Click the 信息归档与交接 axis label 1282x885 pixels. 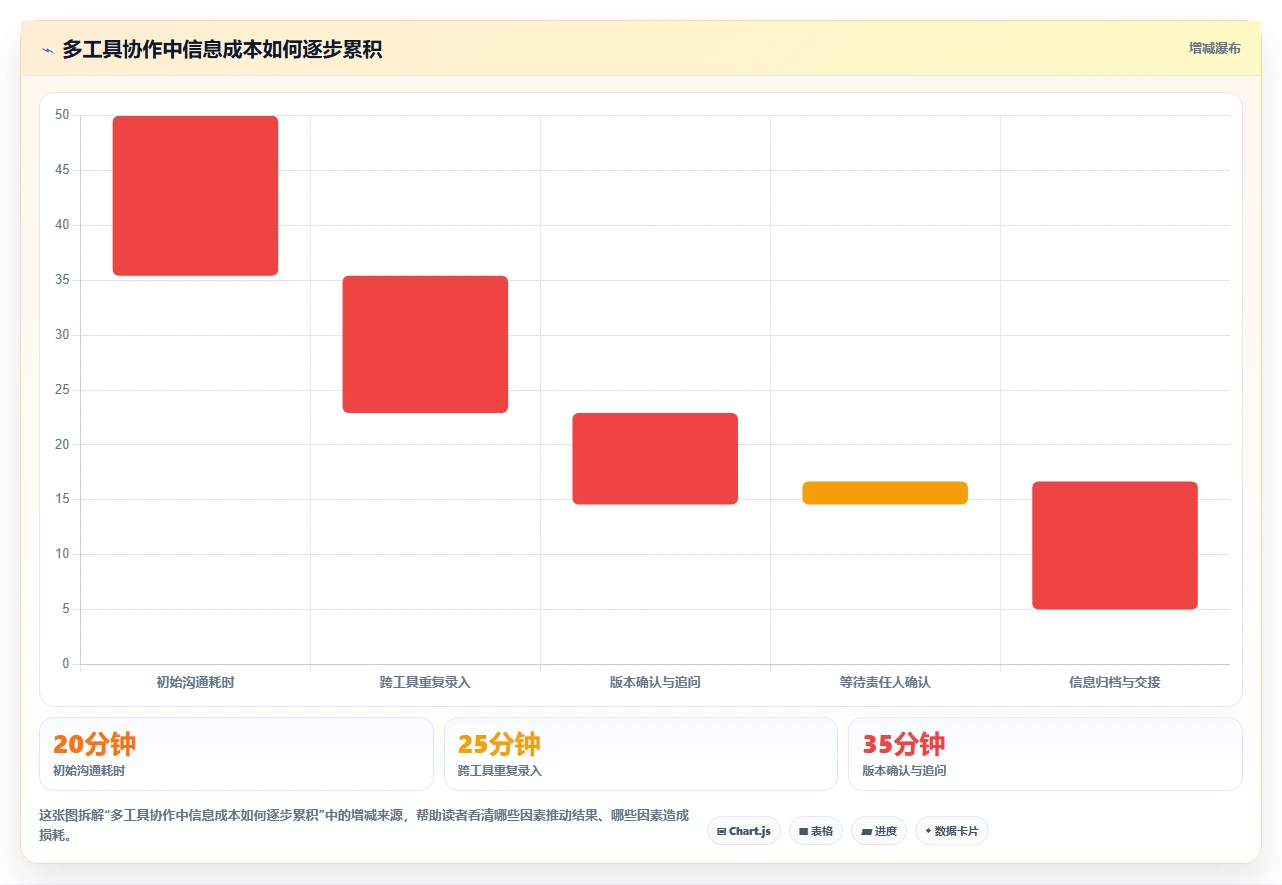point(1115,682)
